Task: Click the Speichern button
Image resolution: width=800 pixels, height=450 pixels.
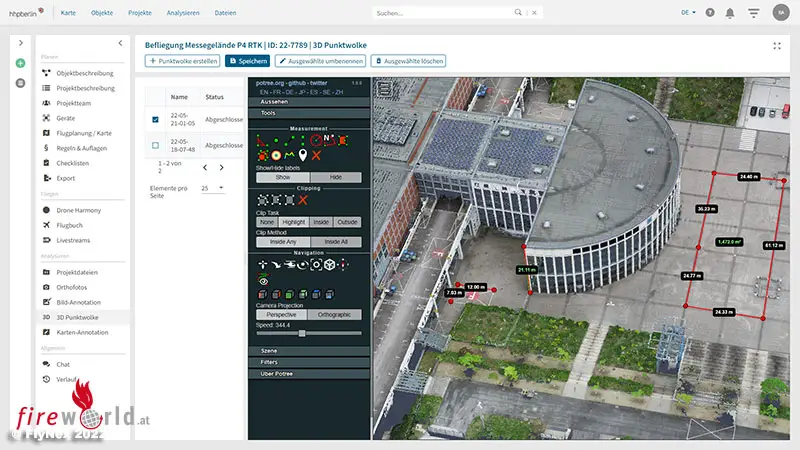Action: (247, 61)
